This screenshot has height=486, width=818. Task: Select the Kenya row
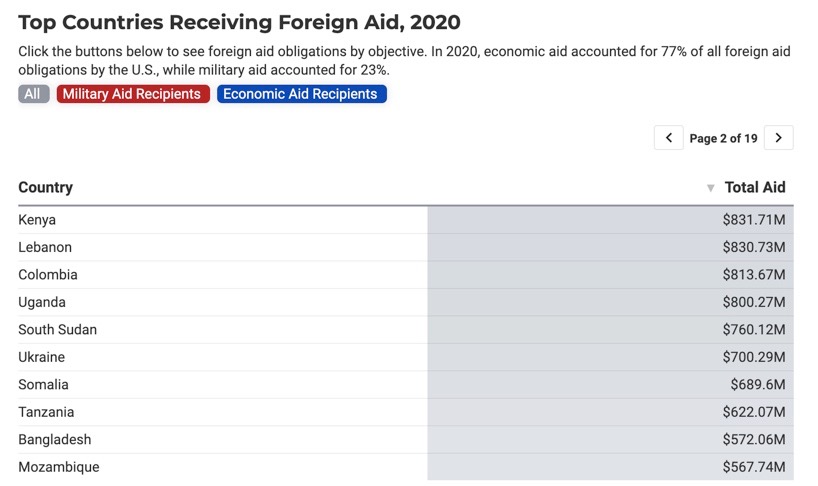tap(406, 220)
